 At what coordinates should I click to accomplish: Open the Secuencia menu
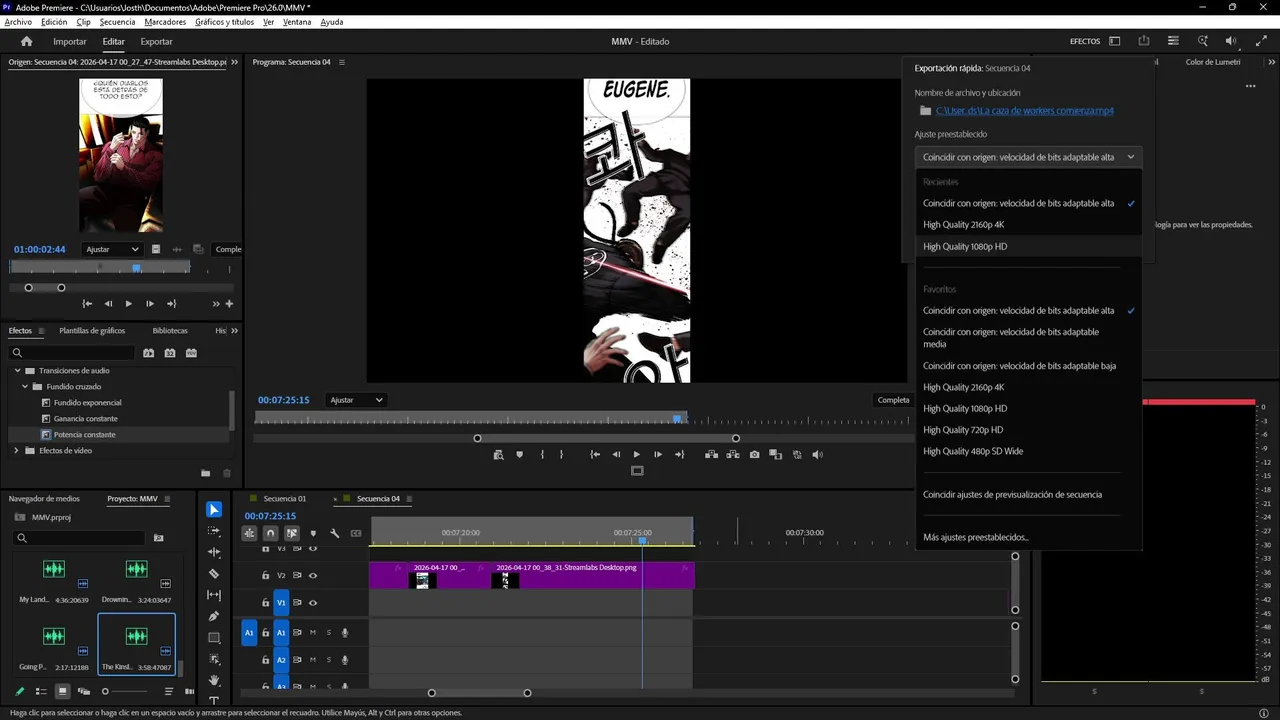point(117,22)
